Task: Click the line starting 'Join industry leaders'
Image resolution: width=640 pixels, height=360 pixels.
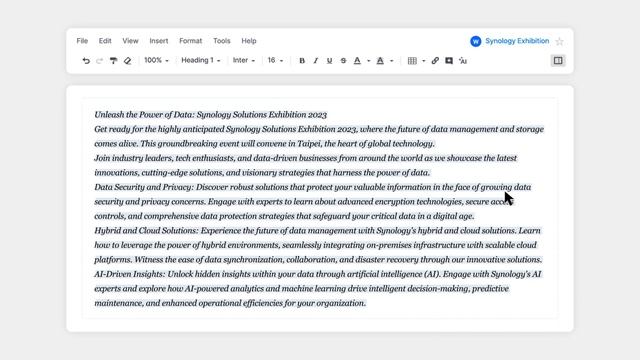Action: pyautogui.click(x=305, y=158)
